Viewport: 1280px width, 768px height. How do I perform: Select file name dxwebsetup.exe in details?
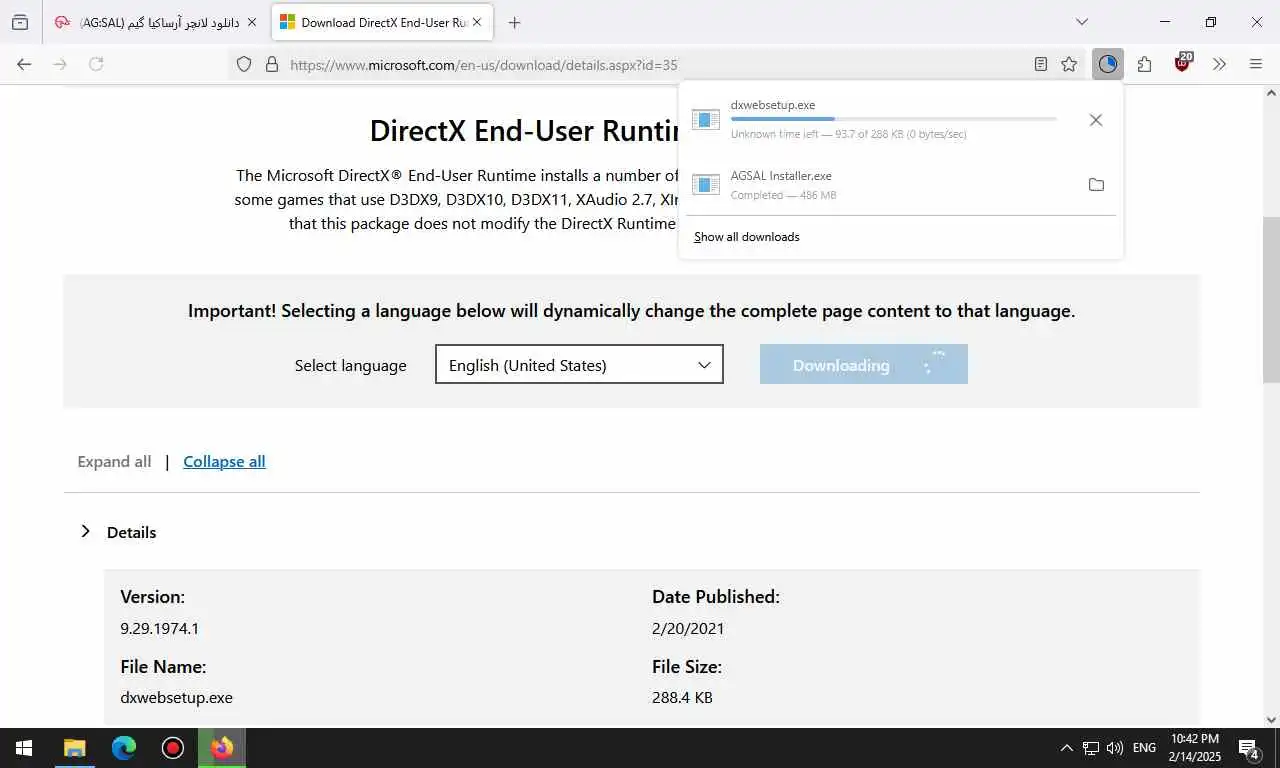coord(176,698)
